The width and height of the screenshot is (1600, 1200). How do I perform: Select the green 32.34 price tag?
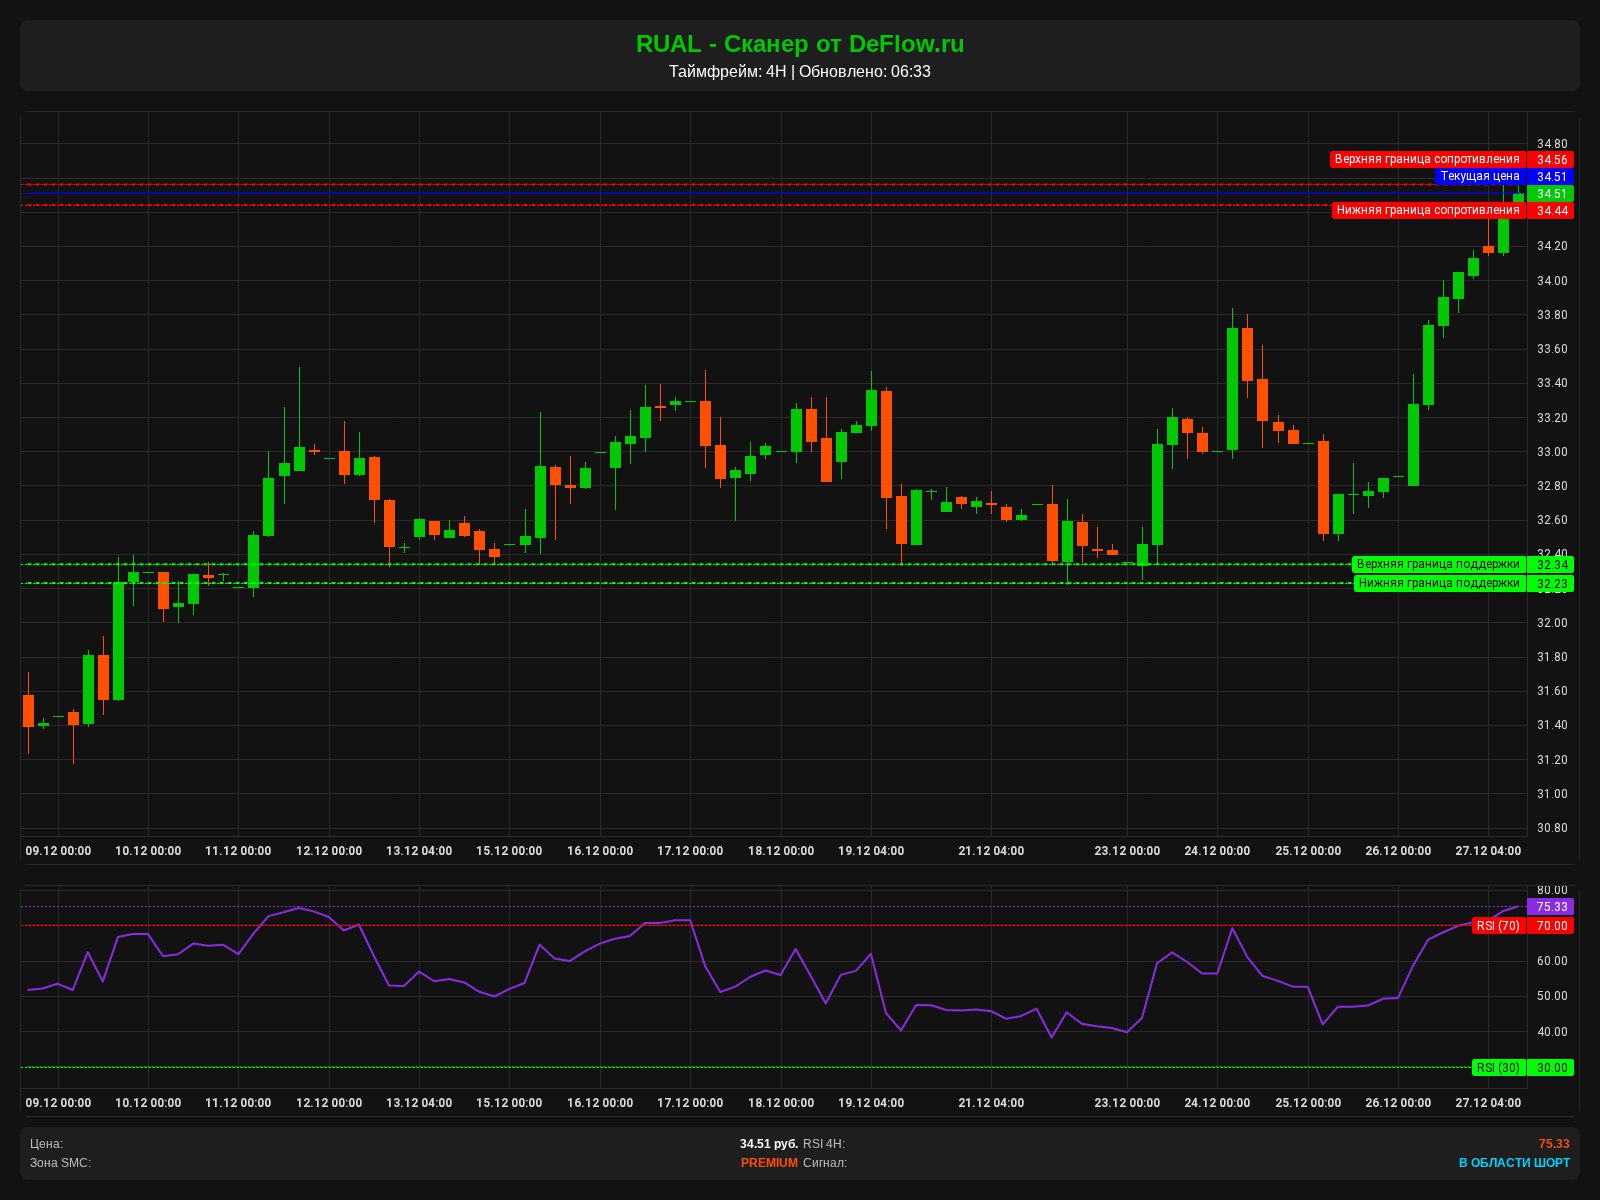(x=1551, y=565)
